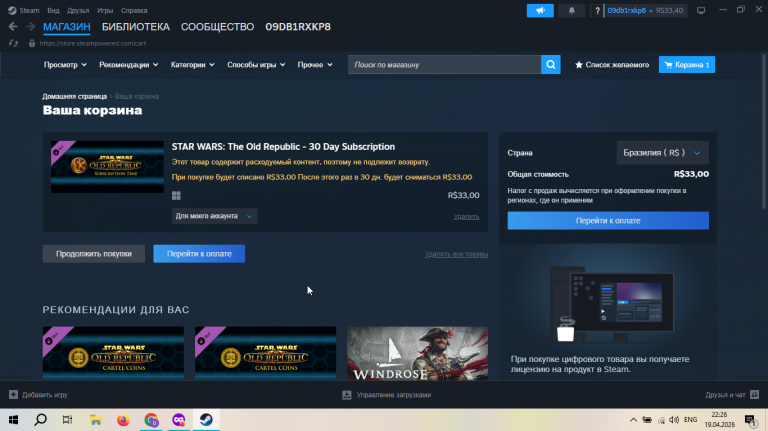Click the magnifier search button

point(551,65)
